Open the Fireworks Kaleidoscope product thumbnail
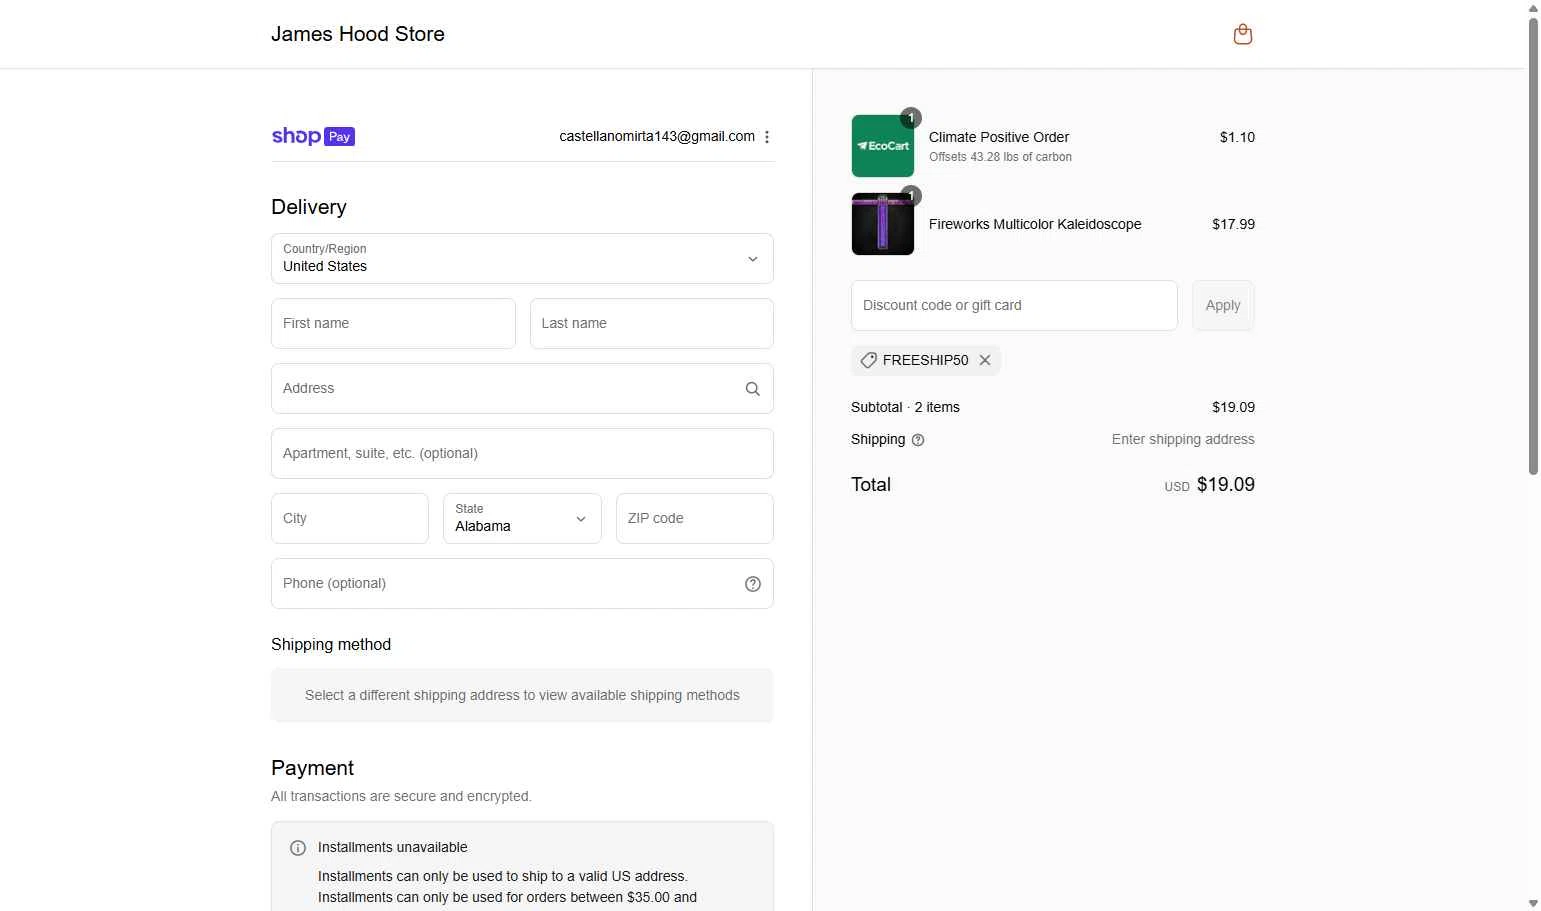This screenshot has width=1541, height=911. pyautogui.click(x=883, y=224)
